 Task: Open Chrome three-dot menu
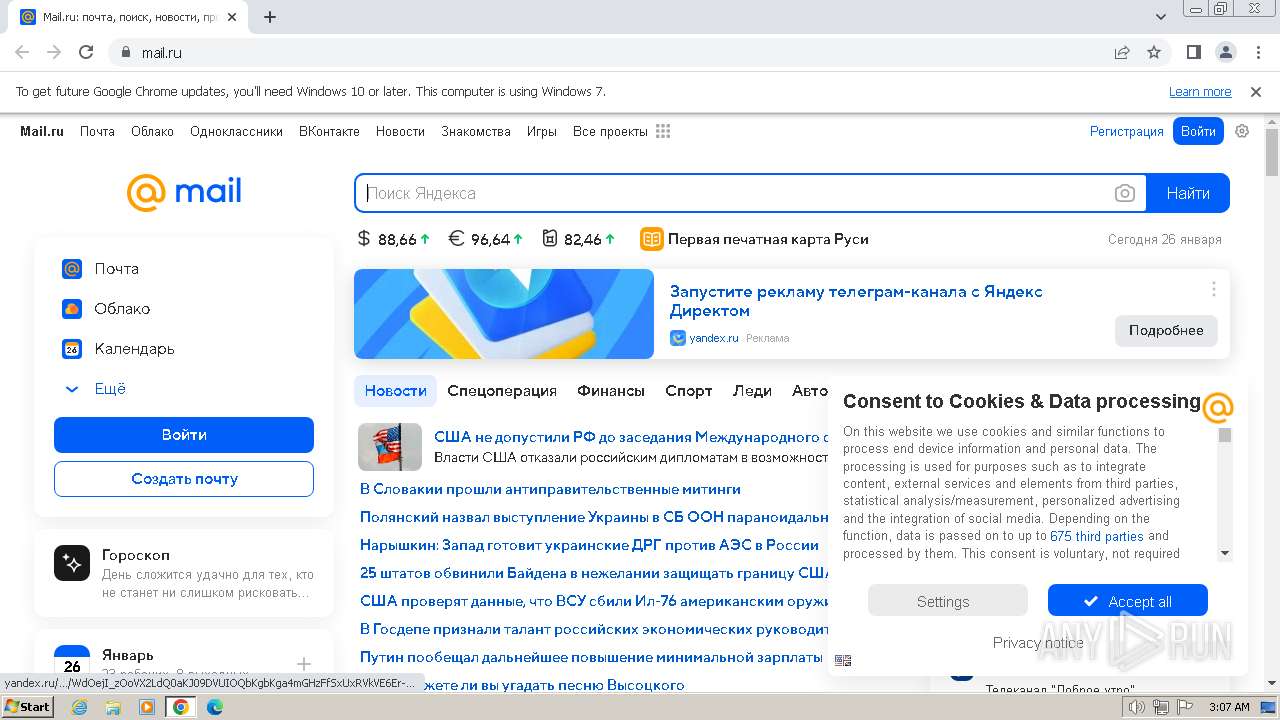click(x=1256, y=52)
